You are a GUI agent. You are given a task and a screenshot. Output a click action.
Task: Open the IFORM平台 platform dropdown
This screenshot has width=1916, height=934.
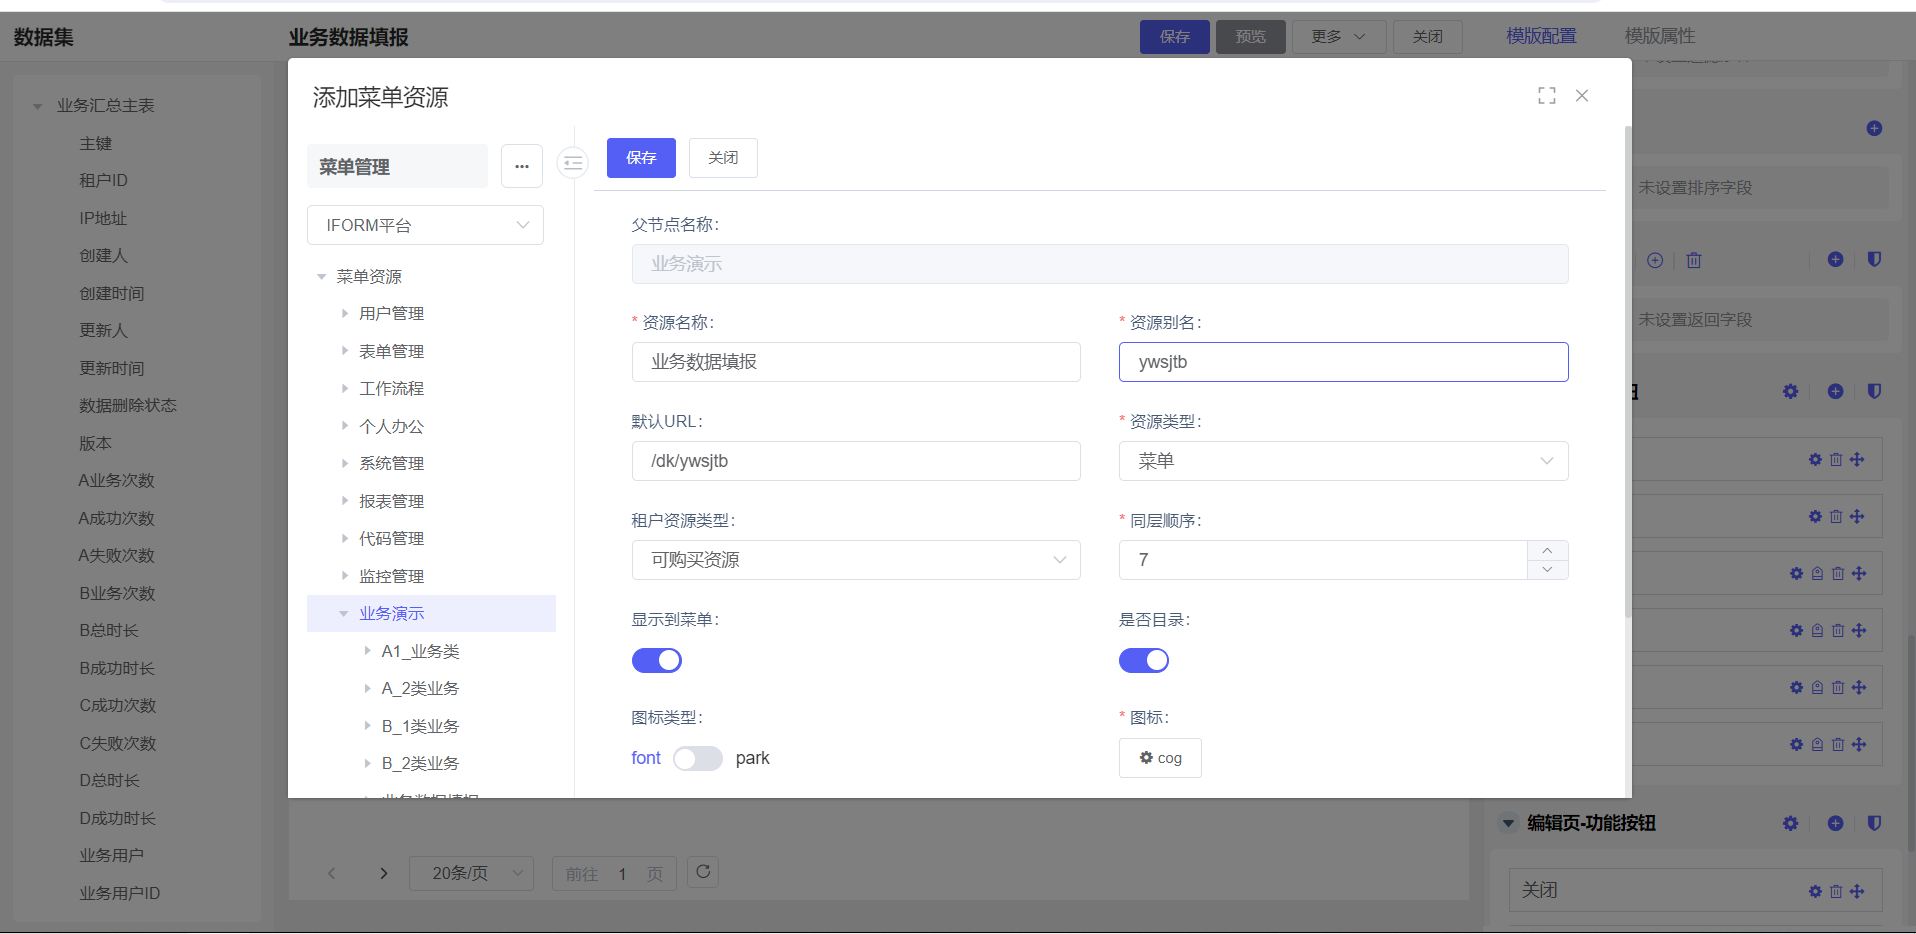(x=425, y=225)
